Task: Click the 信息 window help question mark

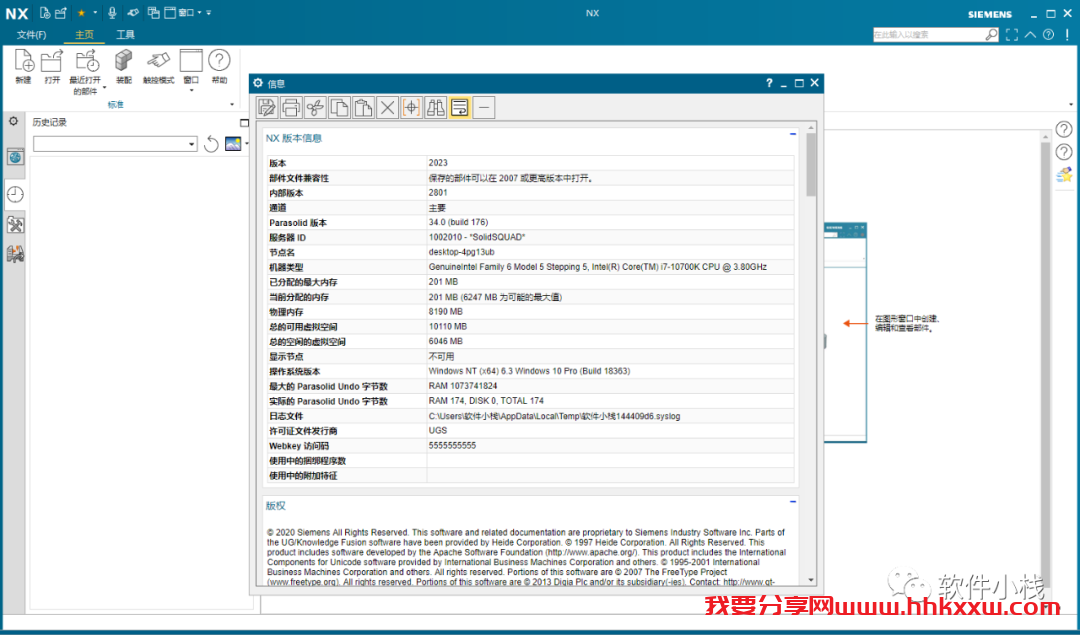Action: [769, 83]
